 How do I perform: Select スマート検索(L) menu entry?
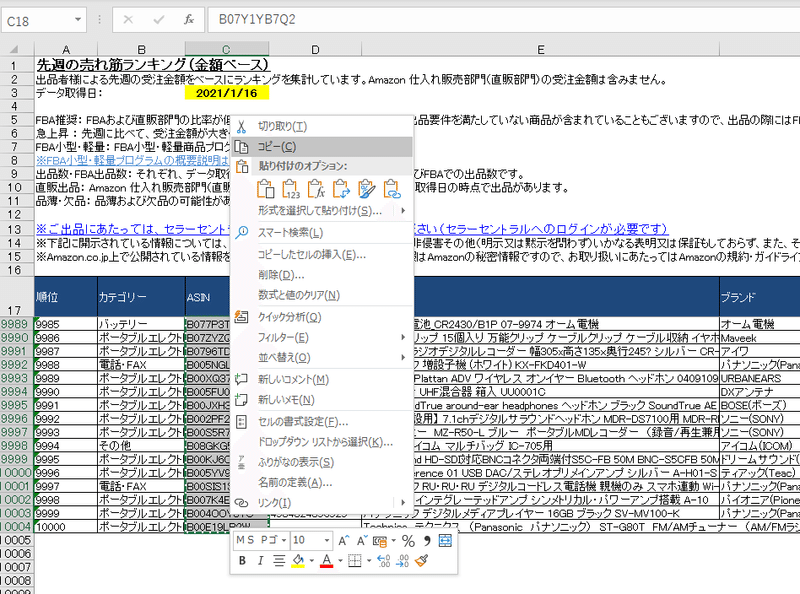coord(322,233)
